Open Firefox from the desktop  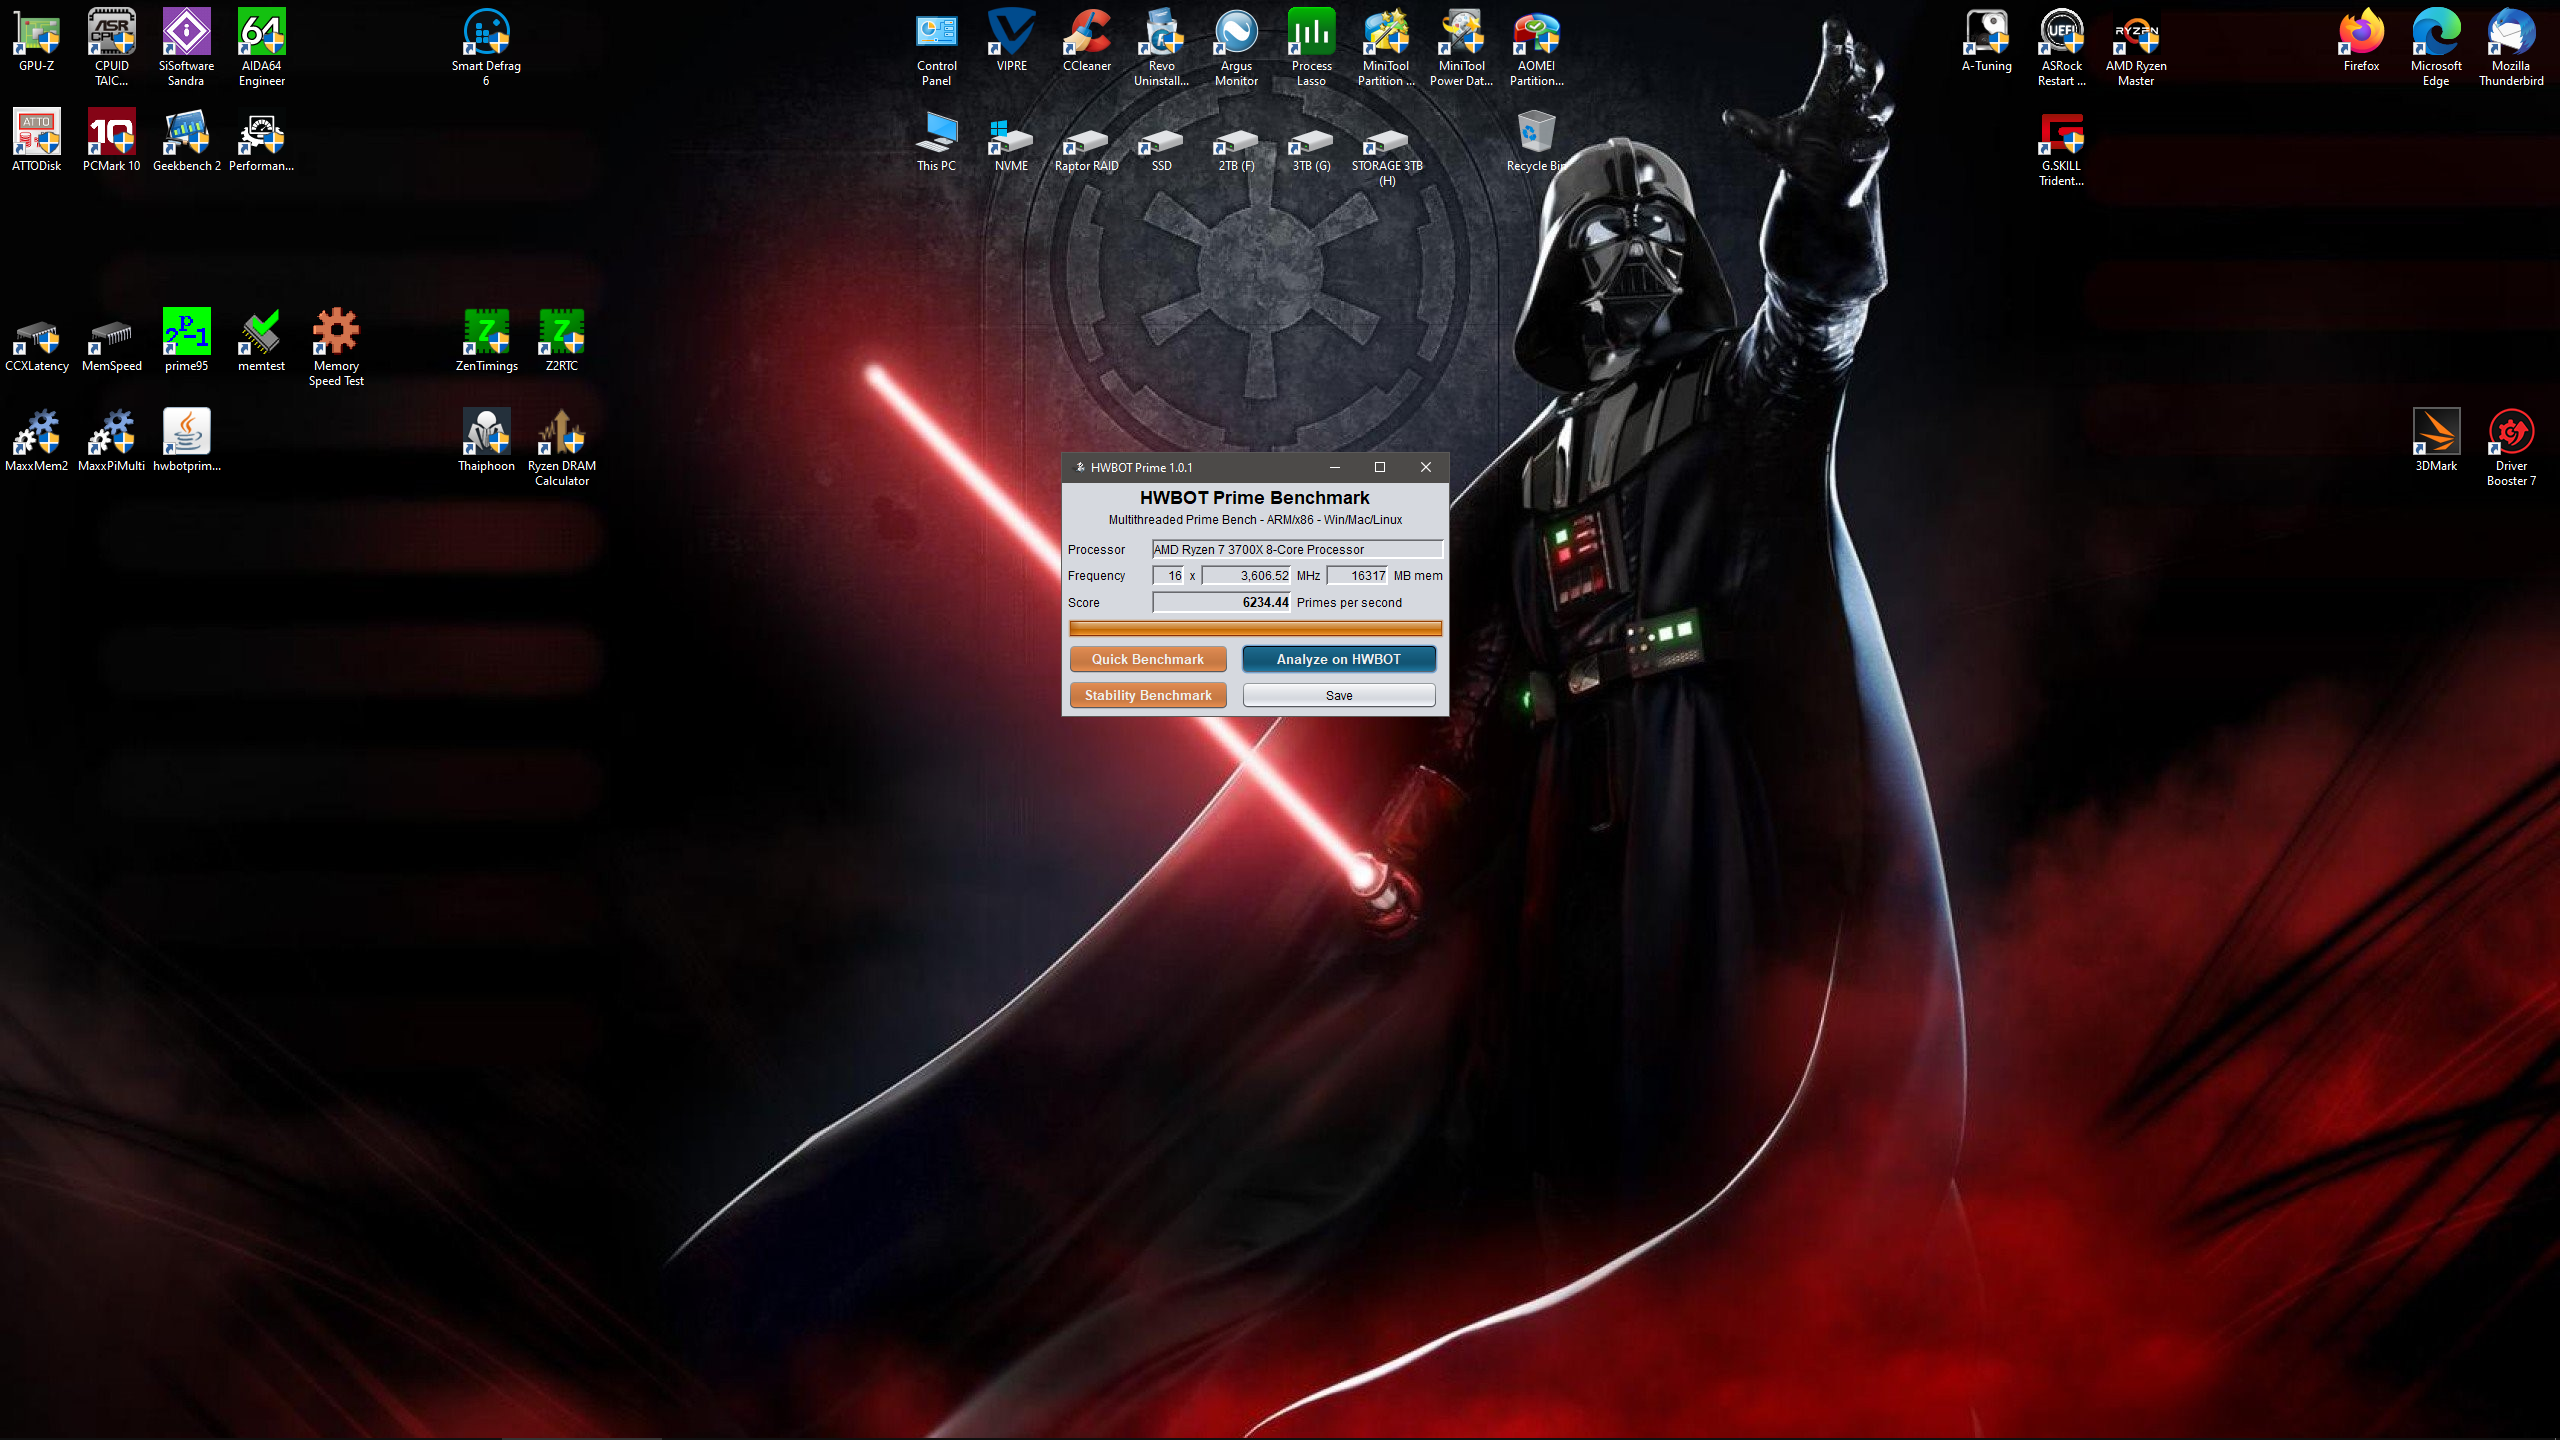click(x=2362, y=40)
